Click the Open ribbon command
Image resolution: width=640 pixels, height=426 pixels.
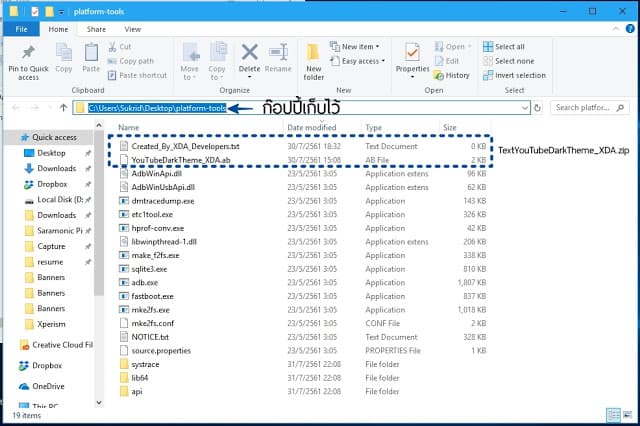pyautogui.click(x=453, y=47)
